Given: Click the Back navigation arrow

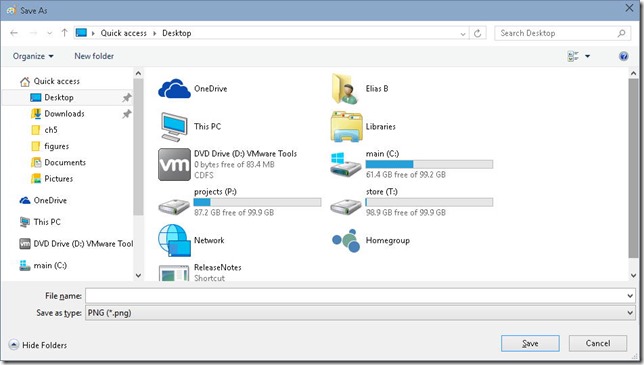Looking at the screenshot, I should coord(14,33).
